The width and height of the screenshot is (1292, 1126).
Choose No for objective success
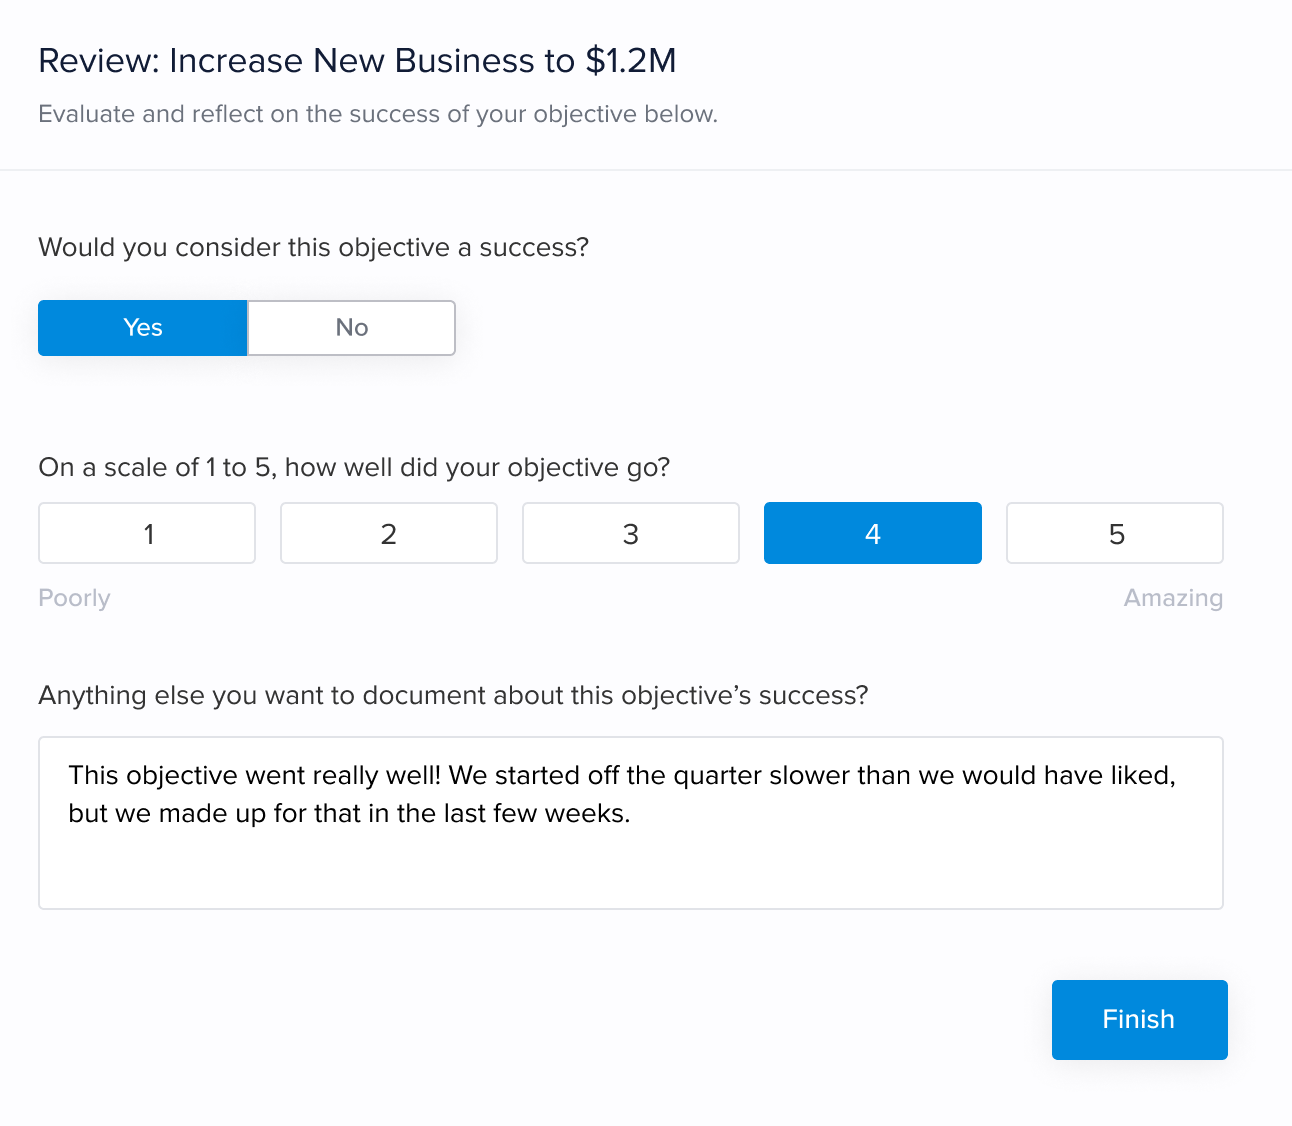point(351,328)
